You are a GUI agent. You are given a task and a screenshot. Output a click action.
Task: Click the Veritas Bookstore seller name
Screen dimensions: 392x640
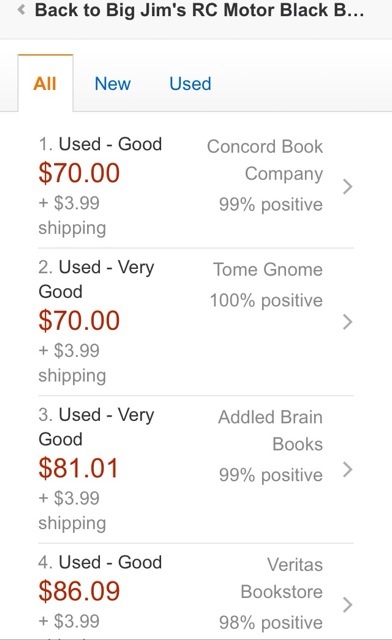pyautogui.click(x=282, y=578)
